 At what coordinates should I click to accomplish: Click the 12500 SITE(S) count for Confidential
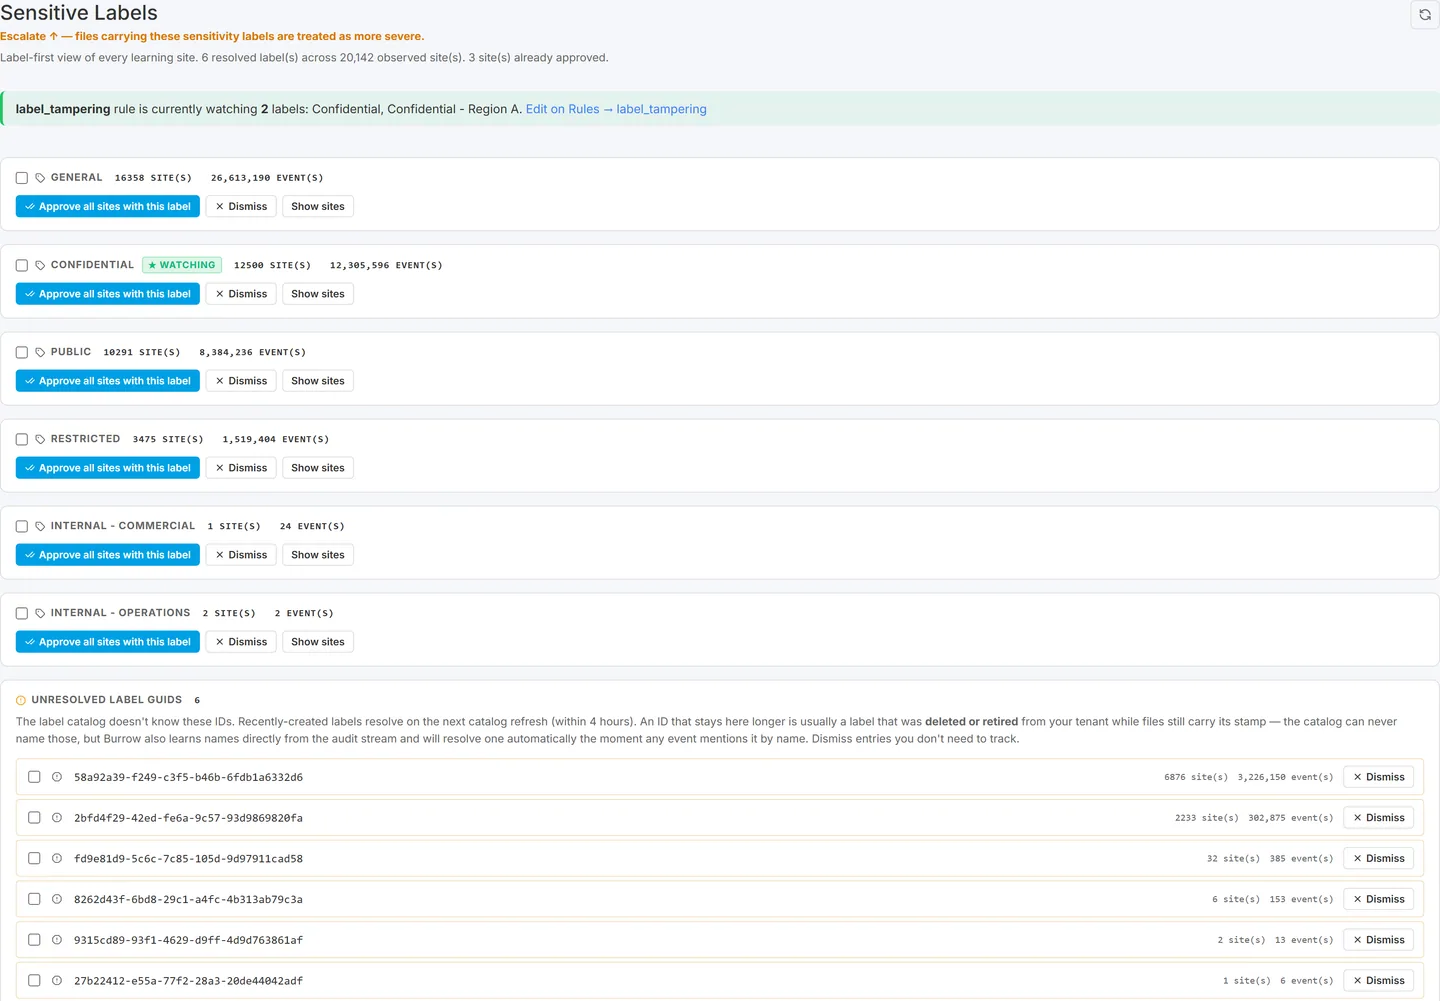coord(272,265)
